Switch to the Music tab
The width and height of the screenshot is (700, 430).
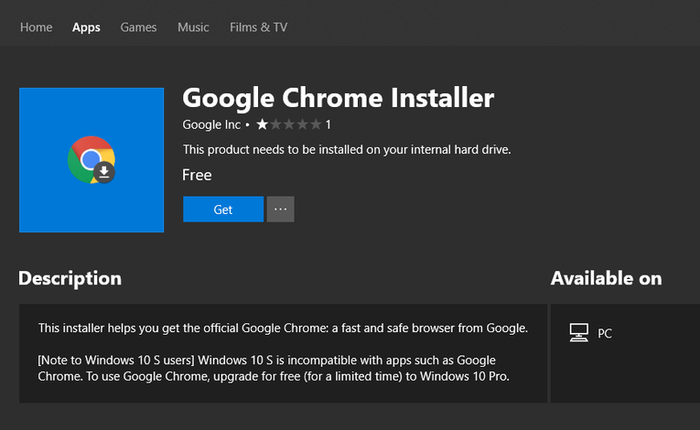coord(193,27)
